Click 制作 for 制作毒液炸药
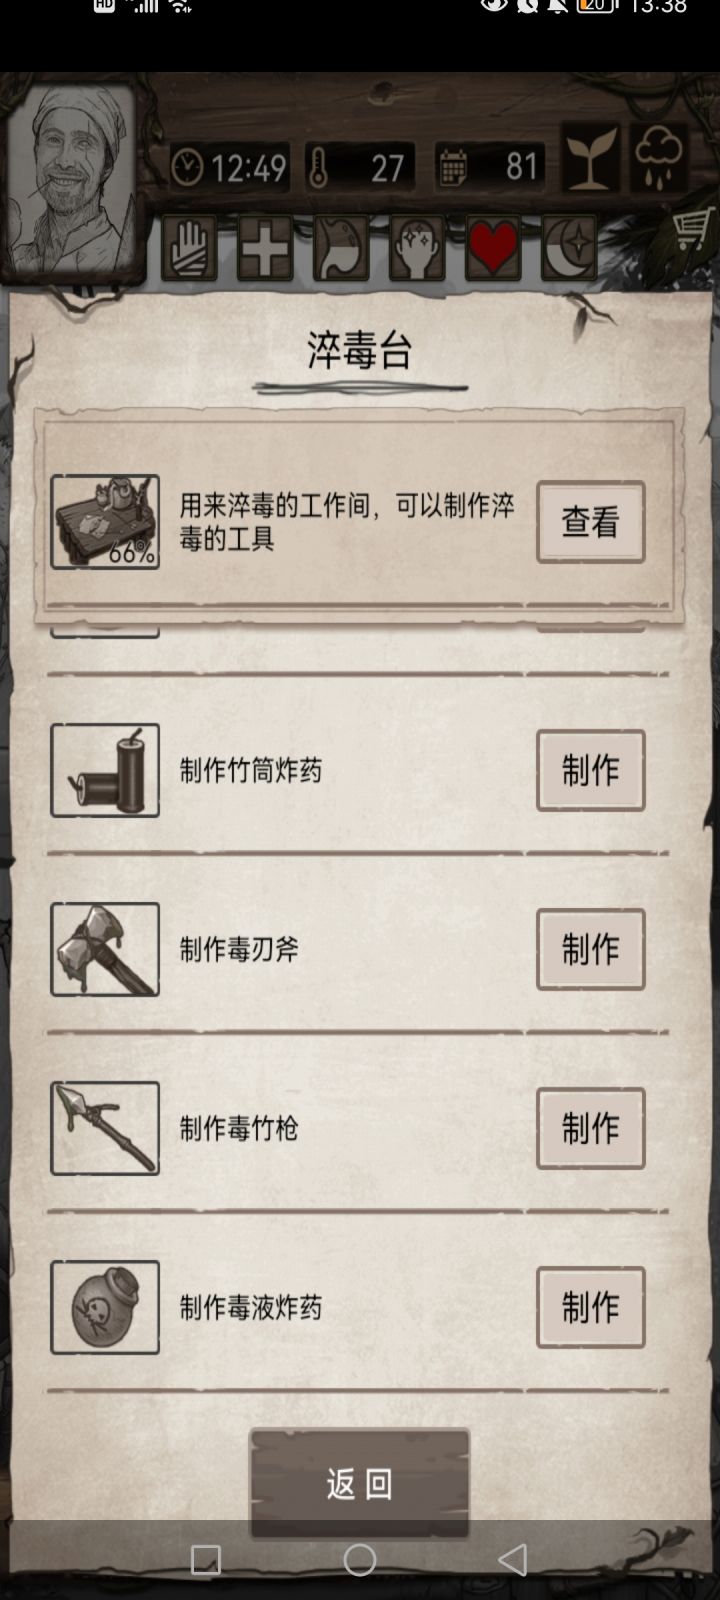This screenshot has width=720, height=1600. (590, 1307)
